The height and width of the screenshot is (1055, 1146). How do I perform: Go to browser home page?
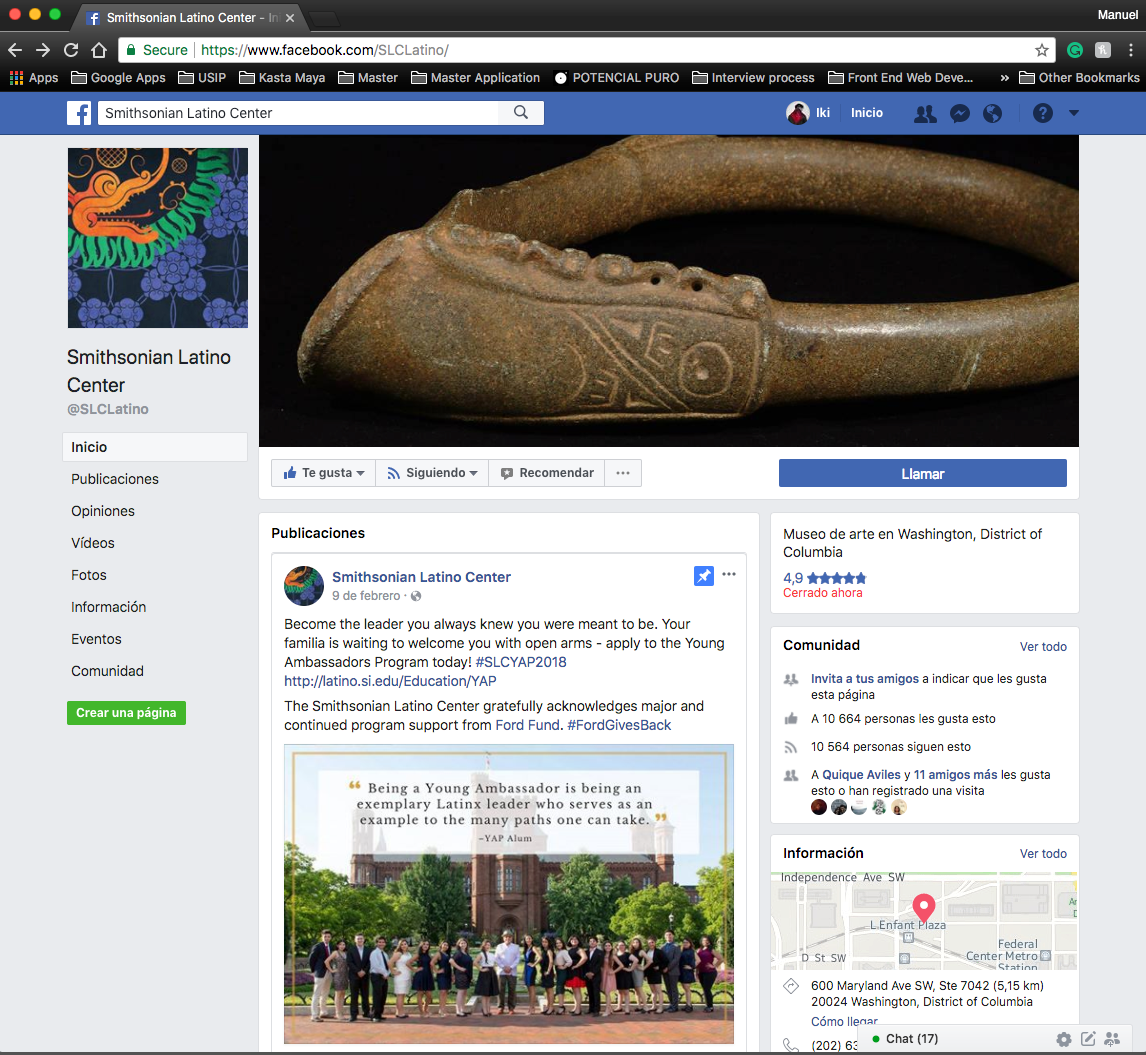tap(99, 50)
